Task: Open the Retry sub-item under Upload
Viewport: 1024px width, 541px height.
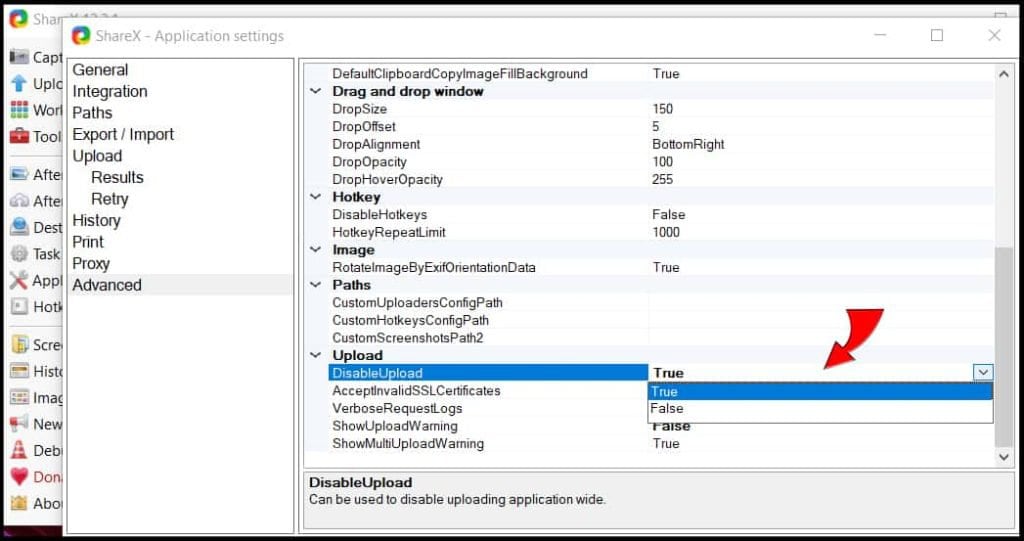Action: [110, 199]
